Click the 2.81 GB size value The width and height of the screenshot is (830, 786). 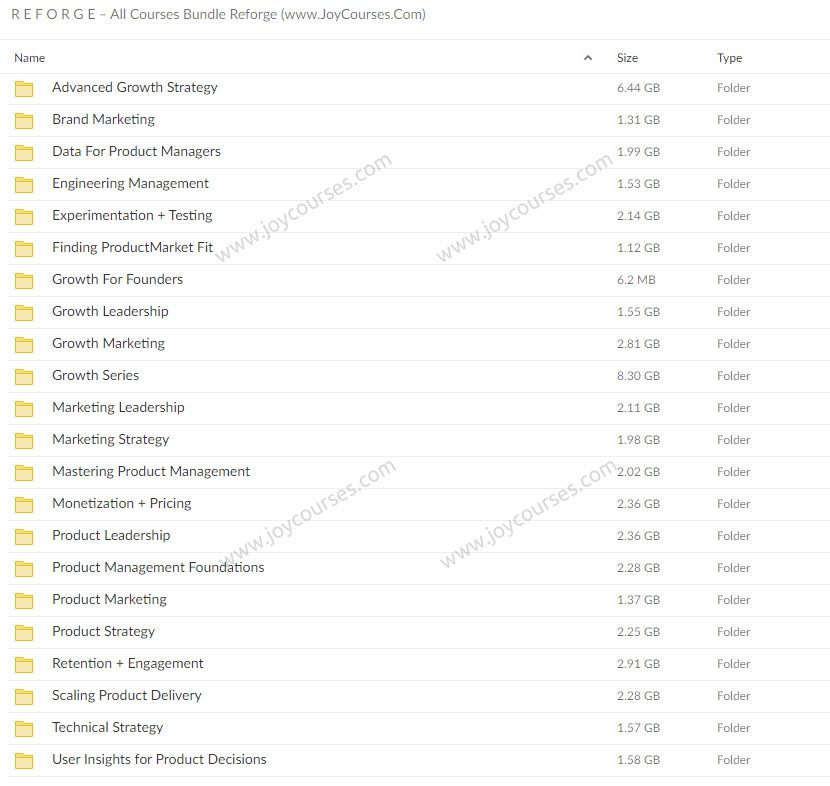point(638,344)
